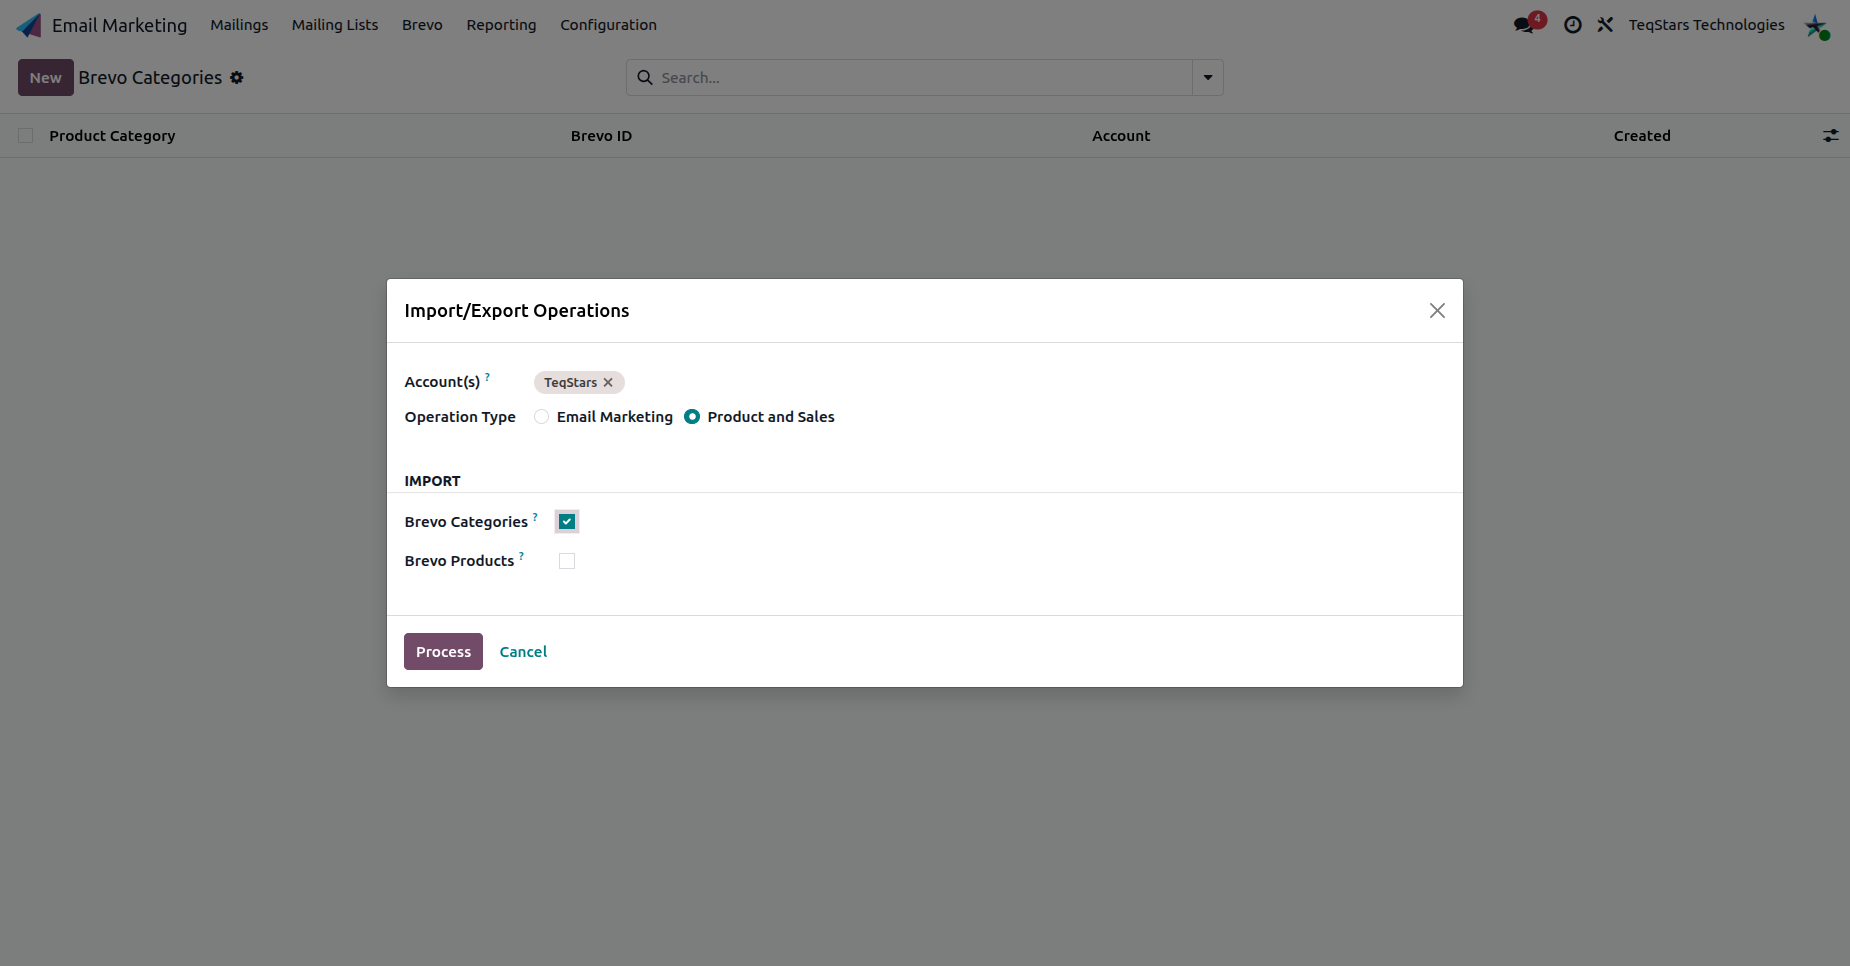Screen dimensions: 1850x966
Task: Toggle the select-all rows checkbox
Action: (x=26, y=135)
